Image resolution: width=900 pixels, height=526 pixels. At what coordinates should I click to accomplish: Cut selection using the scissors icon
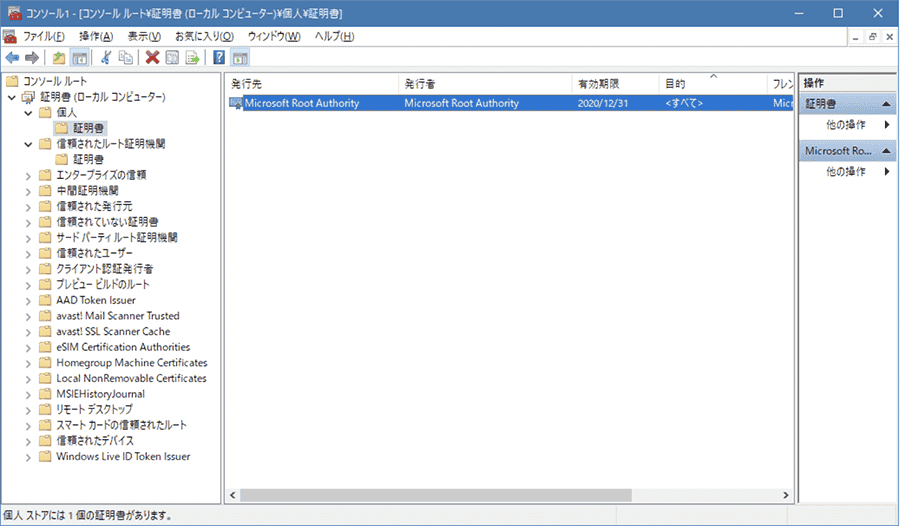point(106,57)
